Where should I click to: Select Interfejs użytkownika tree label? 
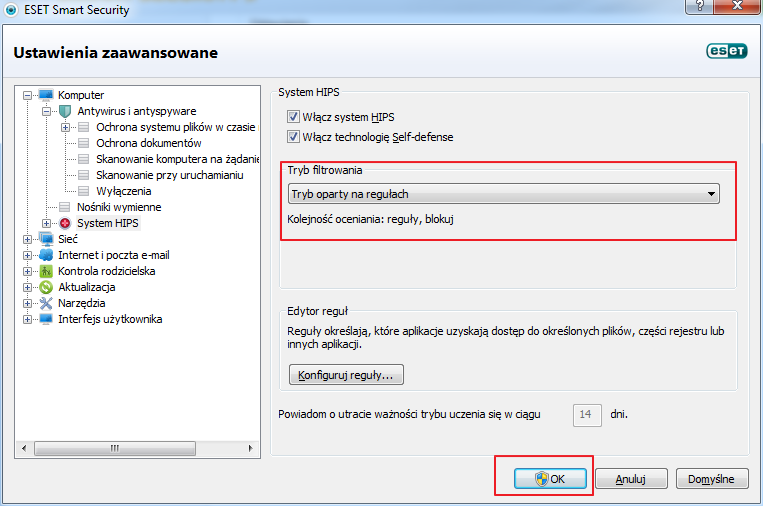click(110, 319)
